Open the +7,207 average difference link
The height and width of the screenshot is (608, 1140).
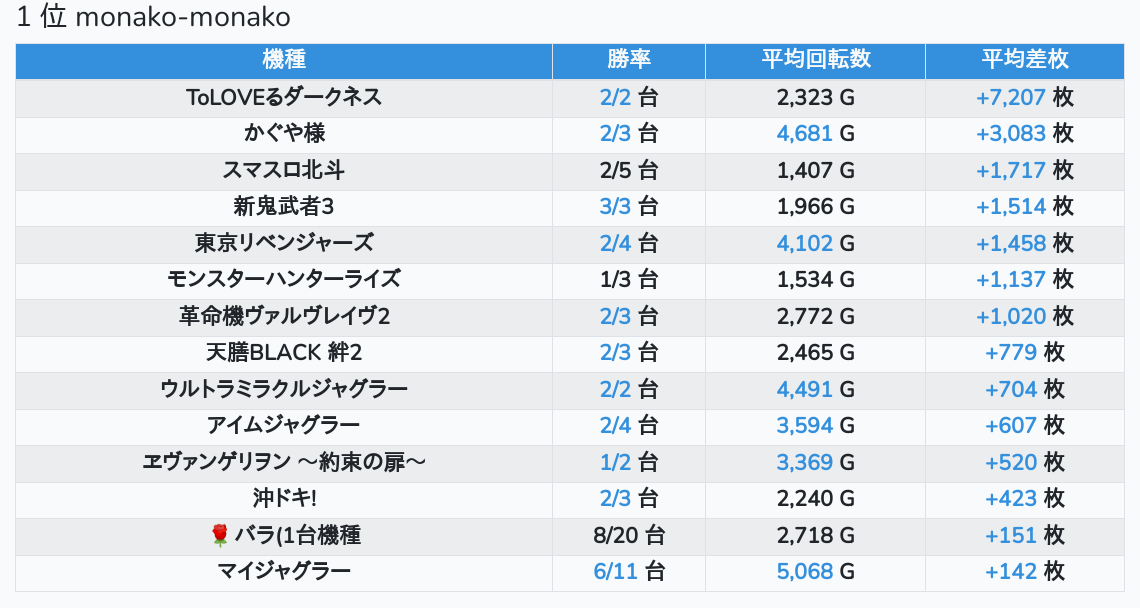1010,97
